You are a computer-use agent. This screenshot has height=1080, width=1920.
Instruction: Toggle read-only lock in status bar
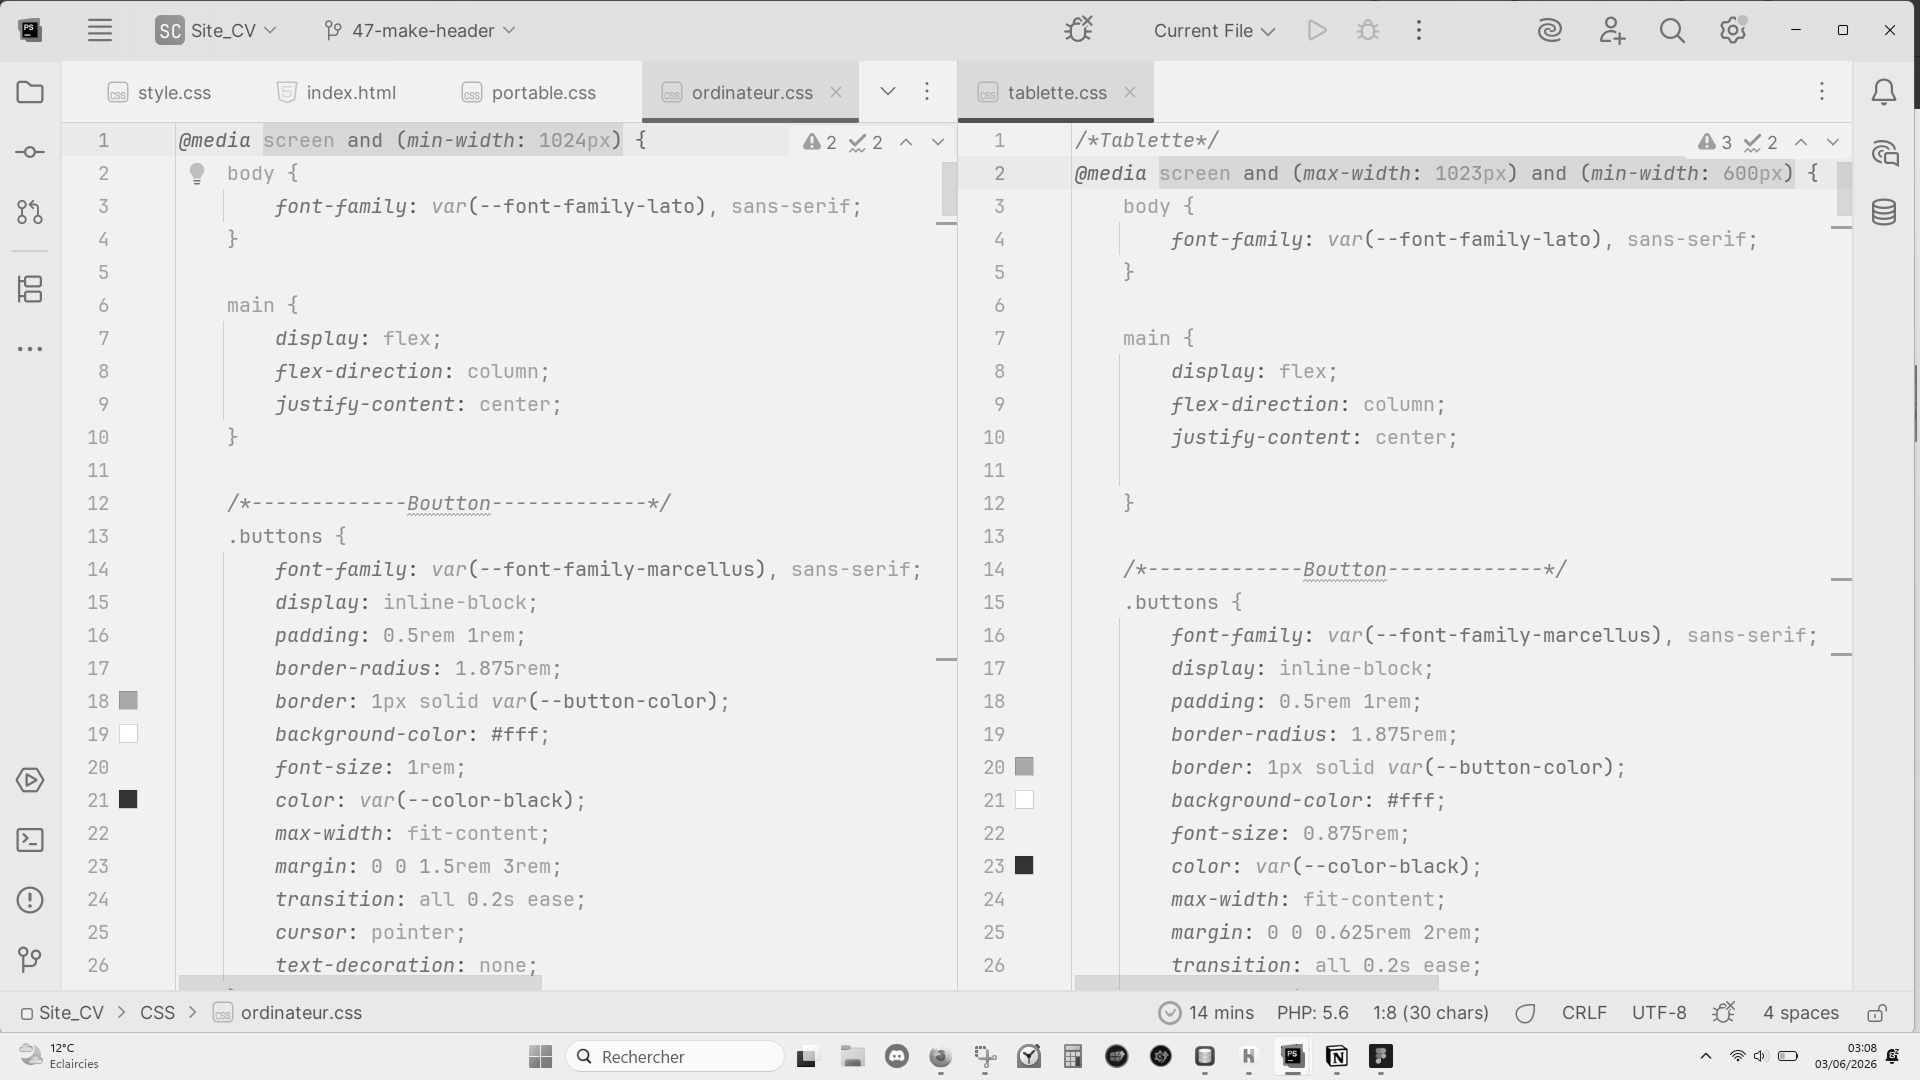click(x=1877, y=1013)
